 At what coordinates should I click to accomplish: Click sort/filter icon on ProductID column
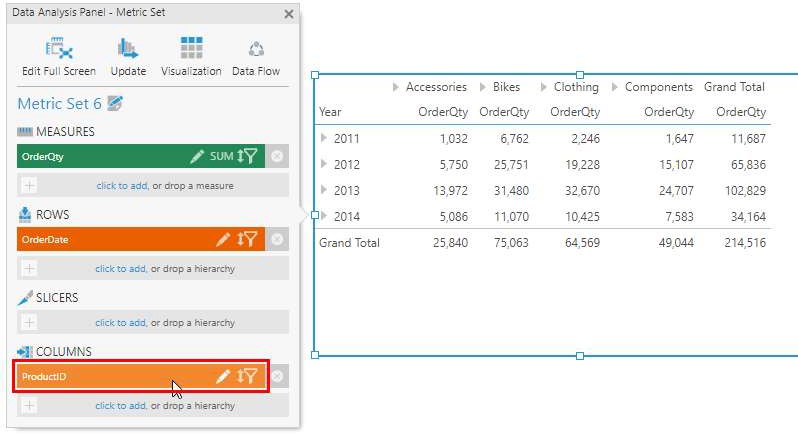coord(247,376)
